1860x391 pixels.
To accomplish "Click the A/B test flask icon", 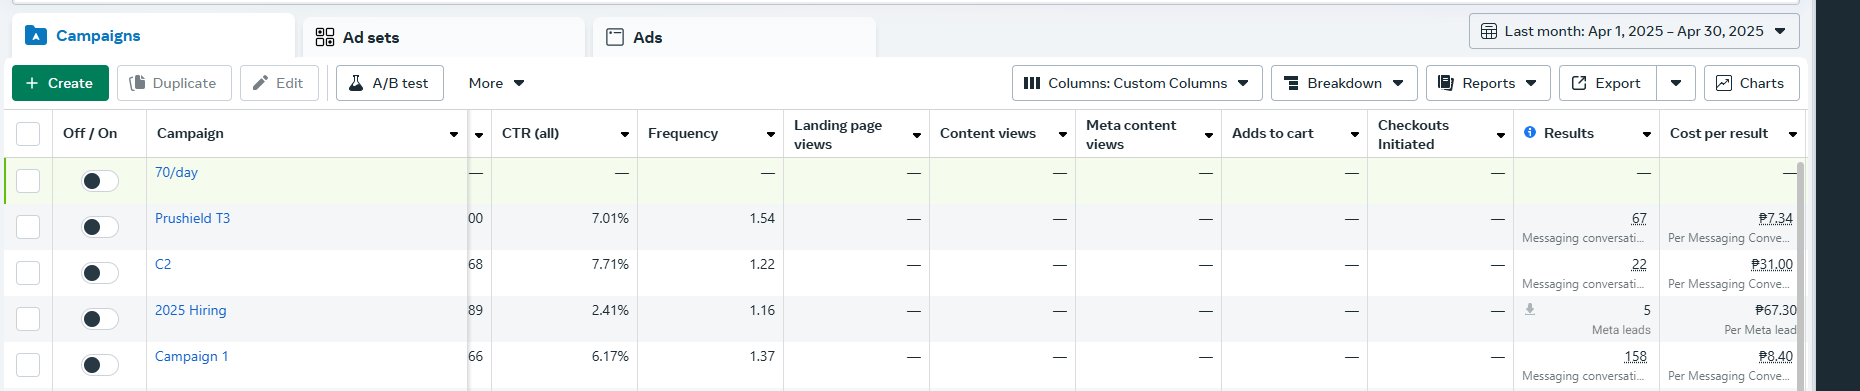I will [x=356, y=83].
